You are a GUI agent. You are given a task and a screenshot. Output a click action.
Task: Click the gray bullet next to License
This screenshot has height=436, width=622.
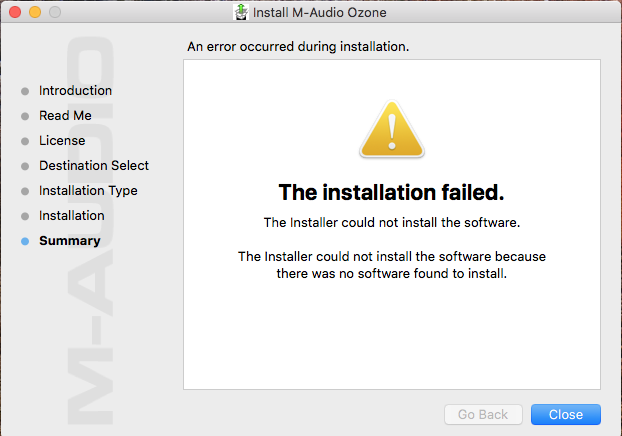25,141
